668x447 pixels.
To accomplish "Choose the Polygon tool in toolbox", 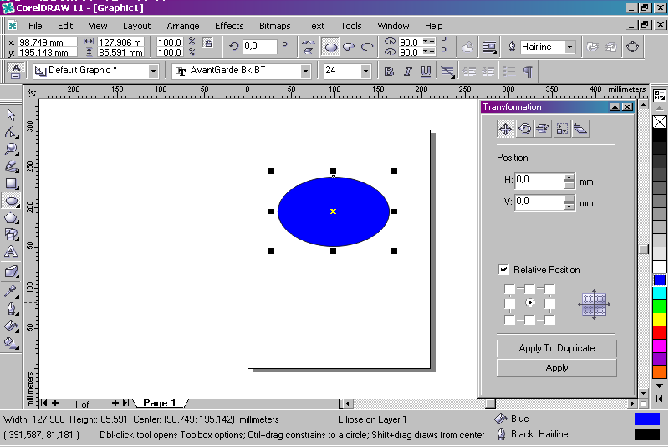I will point(11,218).
